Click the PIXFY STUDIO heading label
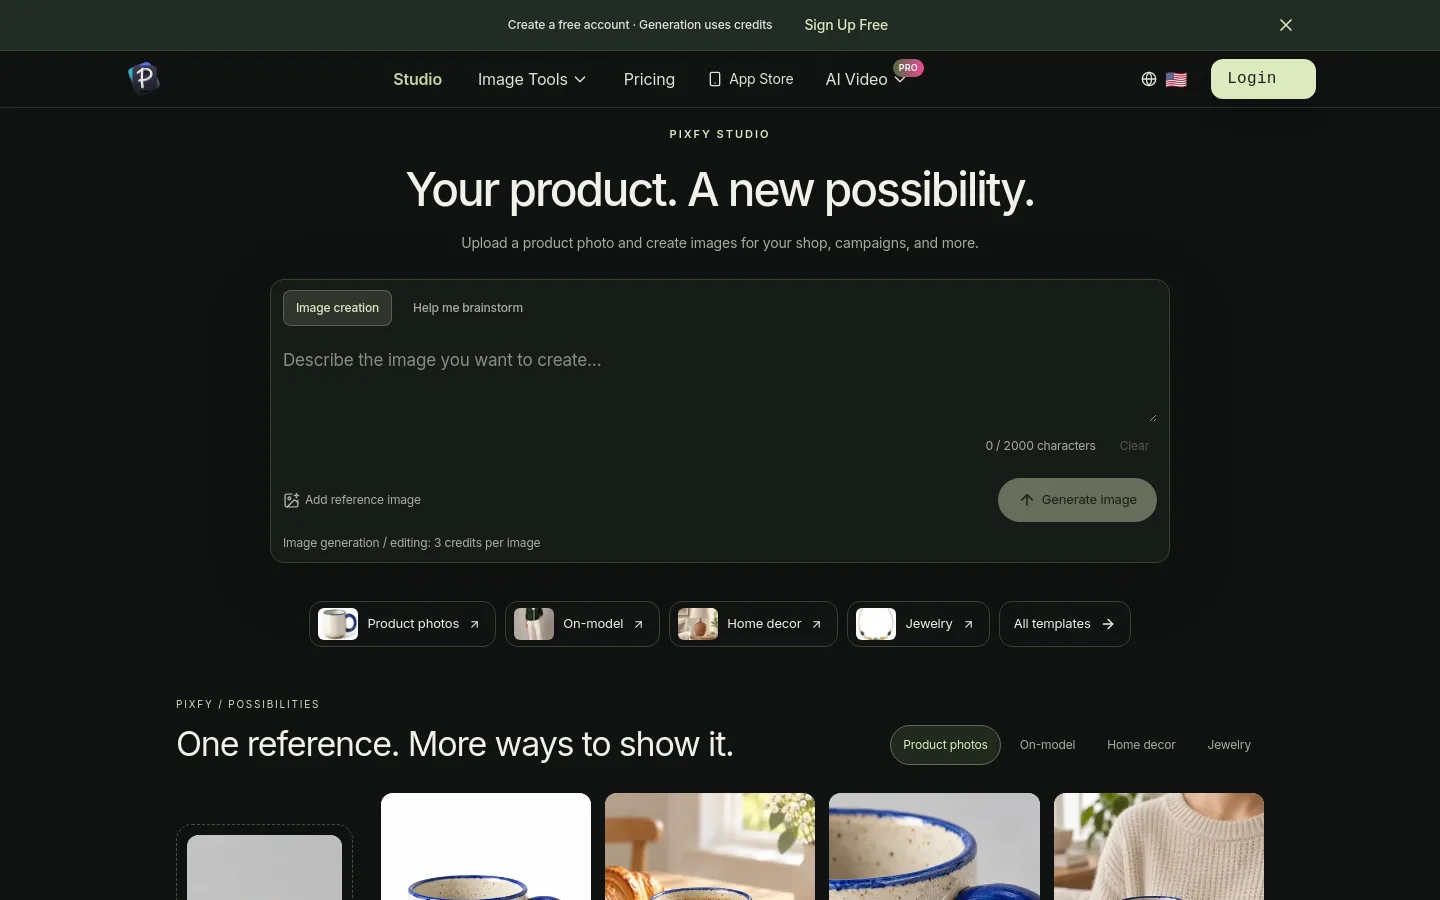 coord(720,134)
